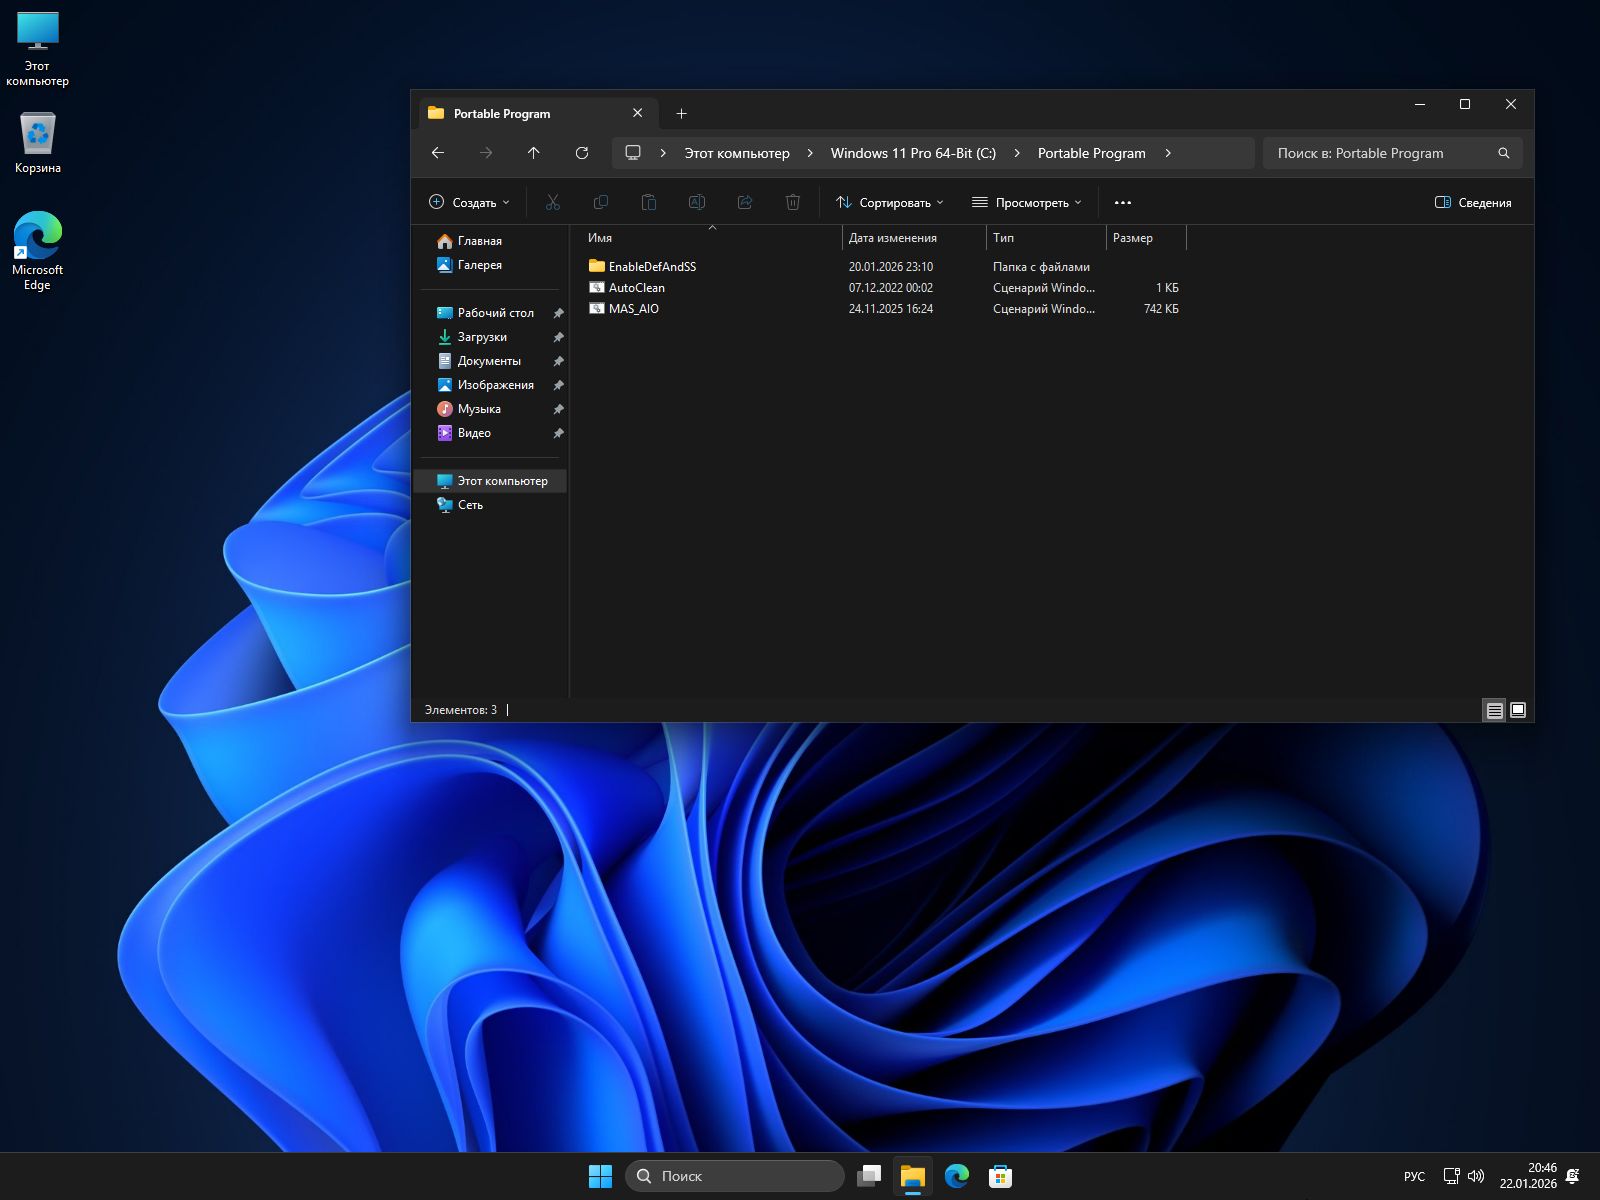Sort by Дата изменения column header
This screenshot has height=1200, width=1600.
click(x=892, y=238)
